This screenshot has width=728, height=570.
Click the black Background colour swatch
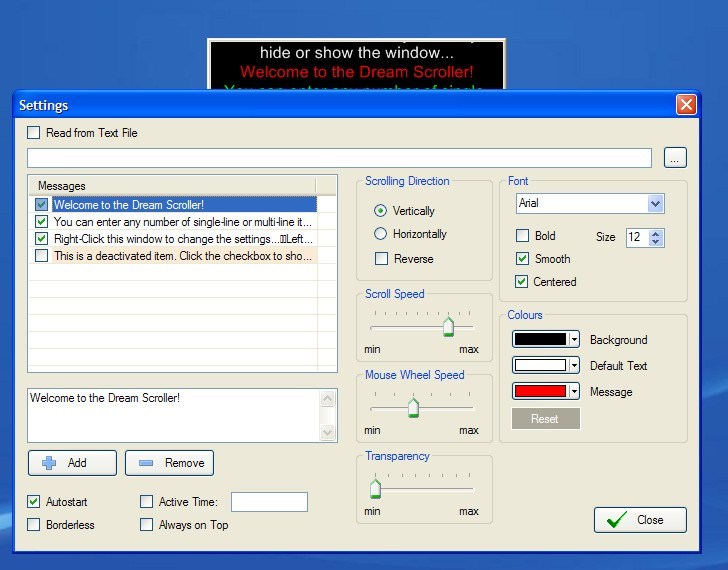(540, 339)
